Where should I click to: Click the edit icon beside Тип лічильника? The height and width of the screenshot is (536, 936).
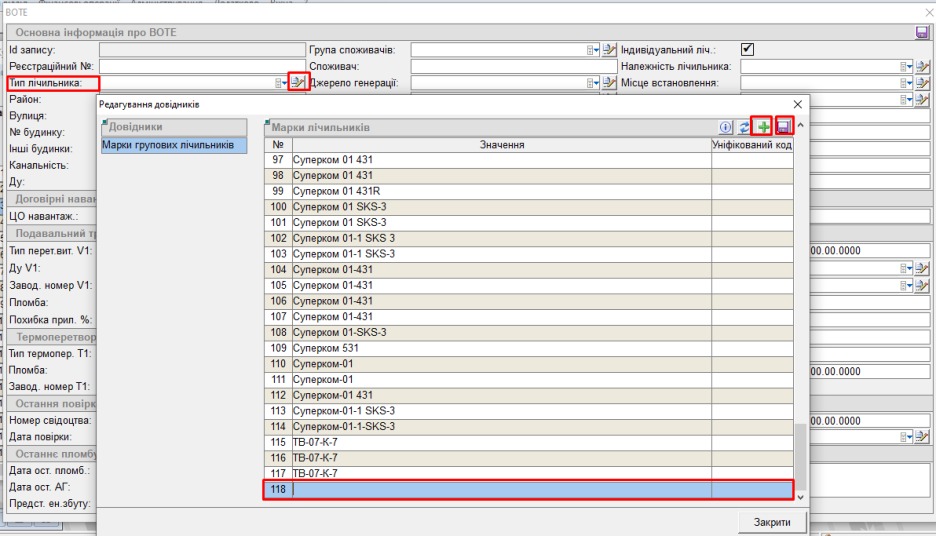coord(297,83)
